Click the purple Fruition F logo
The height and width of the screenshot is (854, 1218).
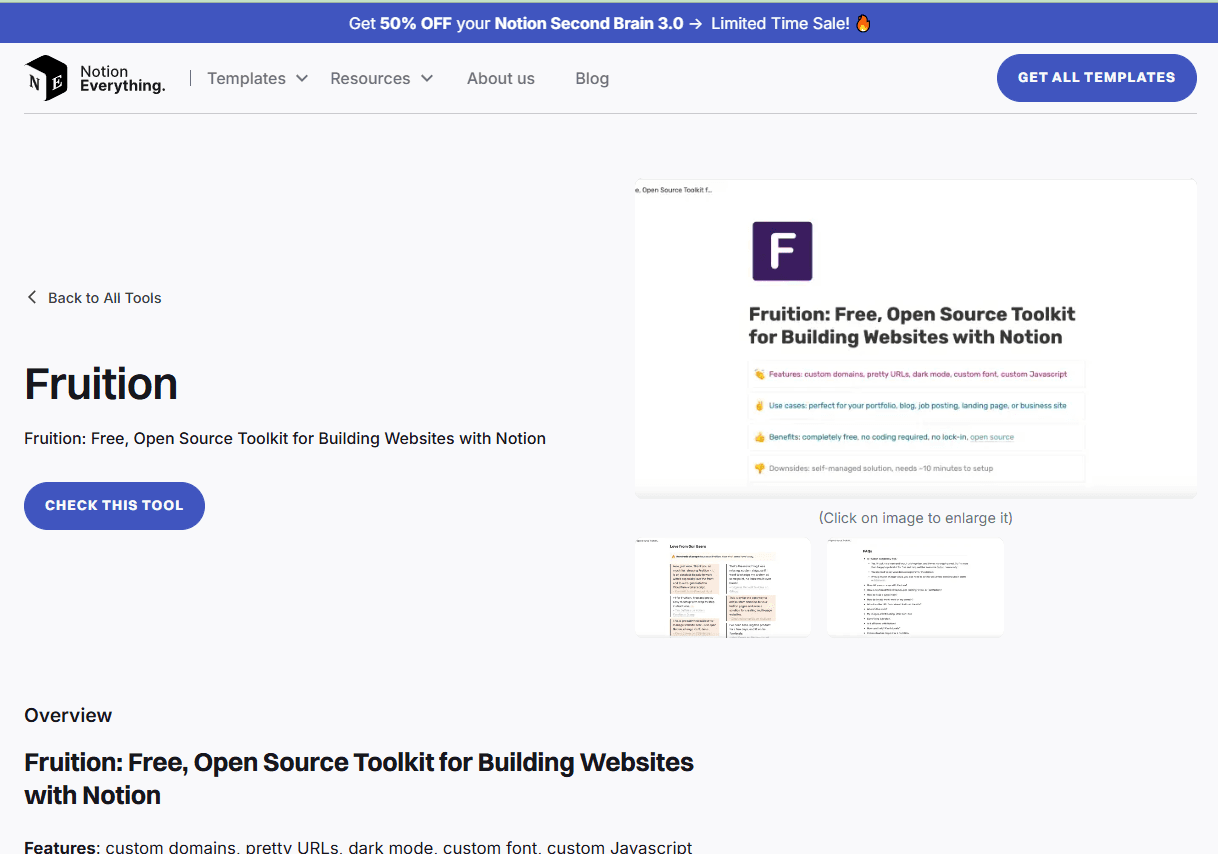pyautogui.click(x=782, y=251)
